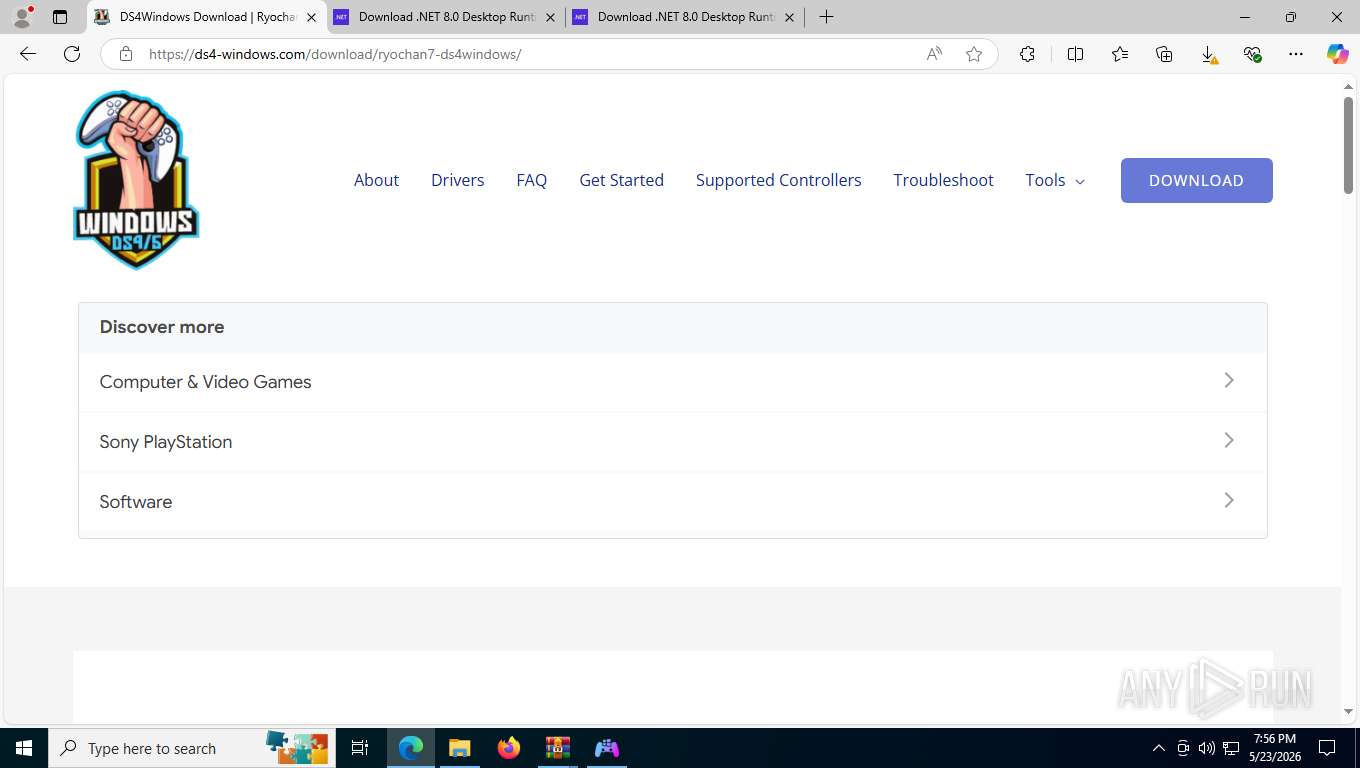Toggle Split screen icon
Viewport: 1360px width, 768px height.
click(x=1076, y=54)
